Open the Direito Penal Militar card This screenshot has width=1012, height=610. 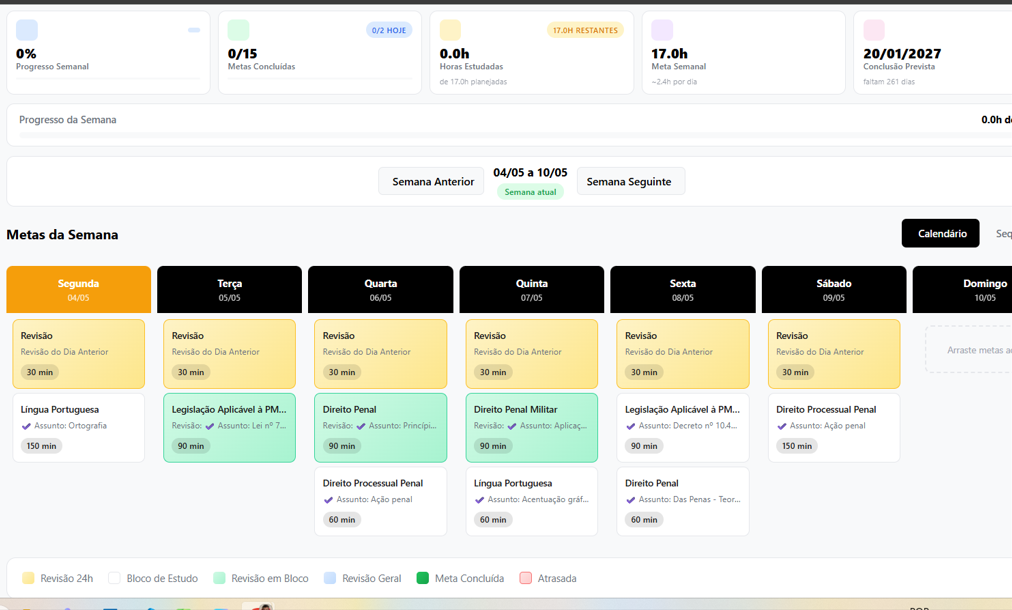(x=532, y=427)
